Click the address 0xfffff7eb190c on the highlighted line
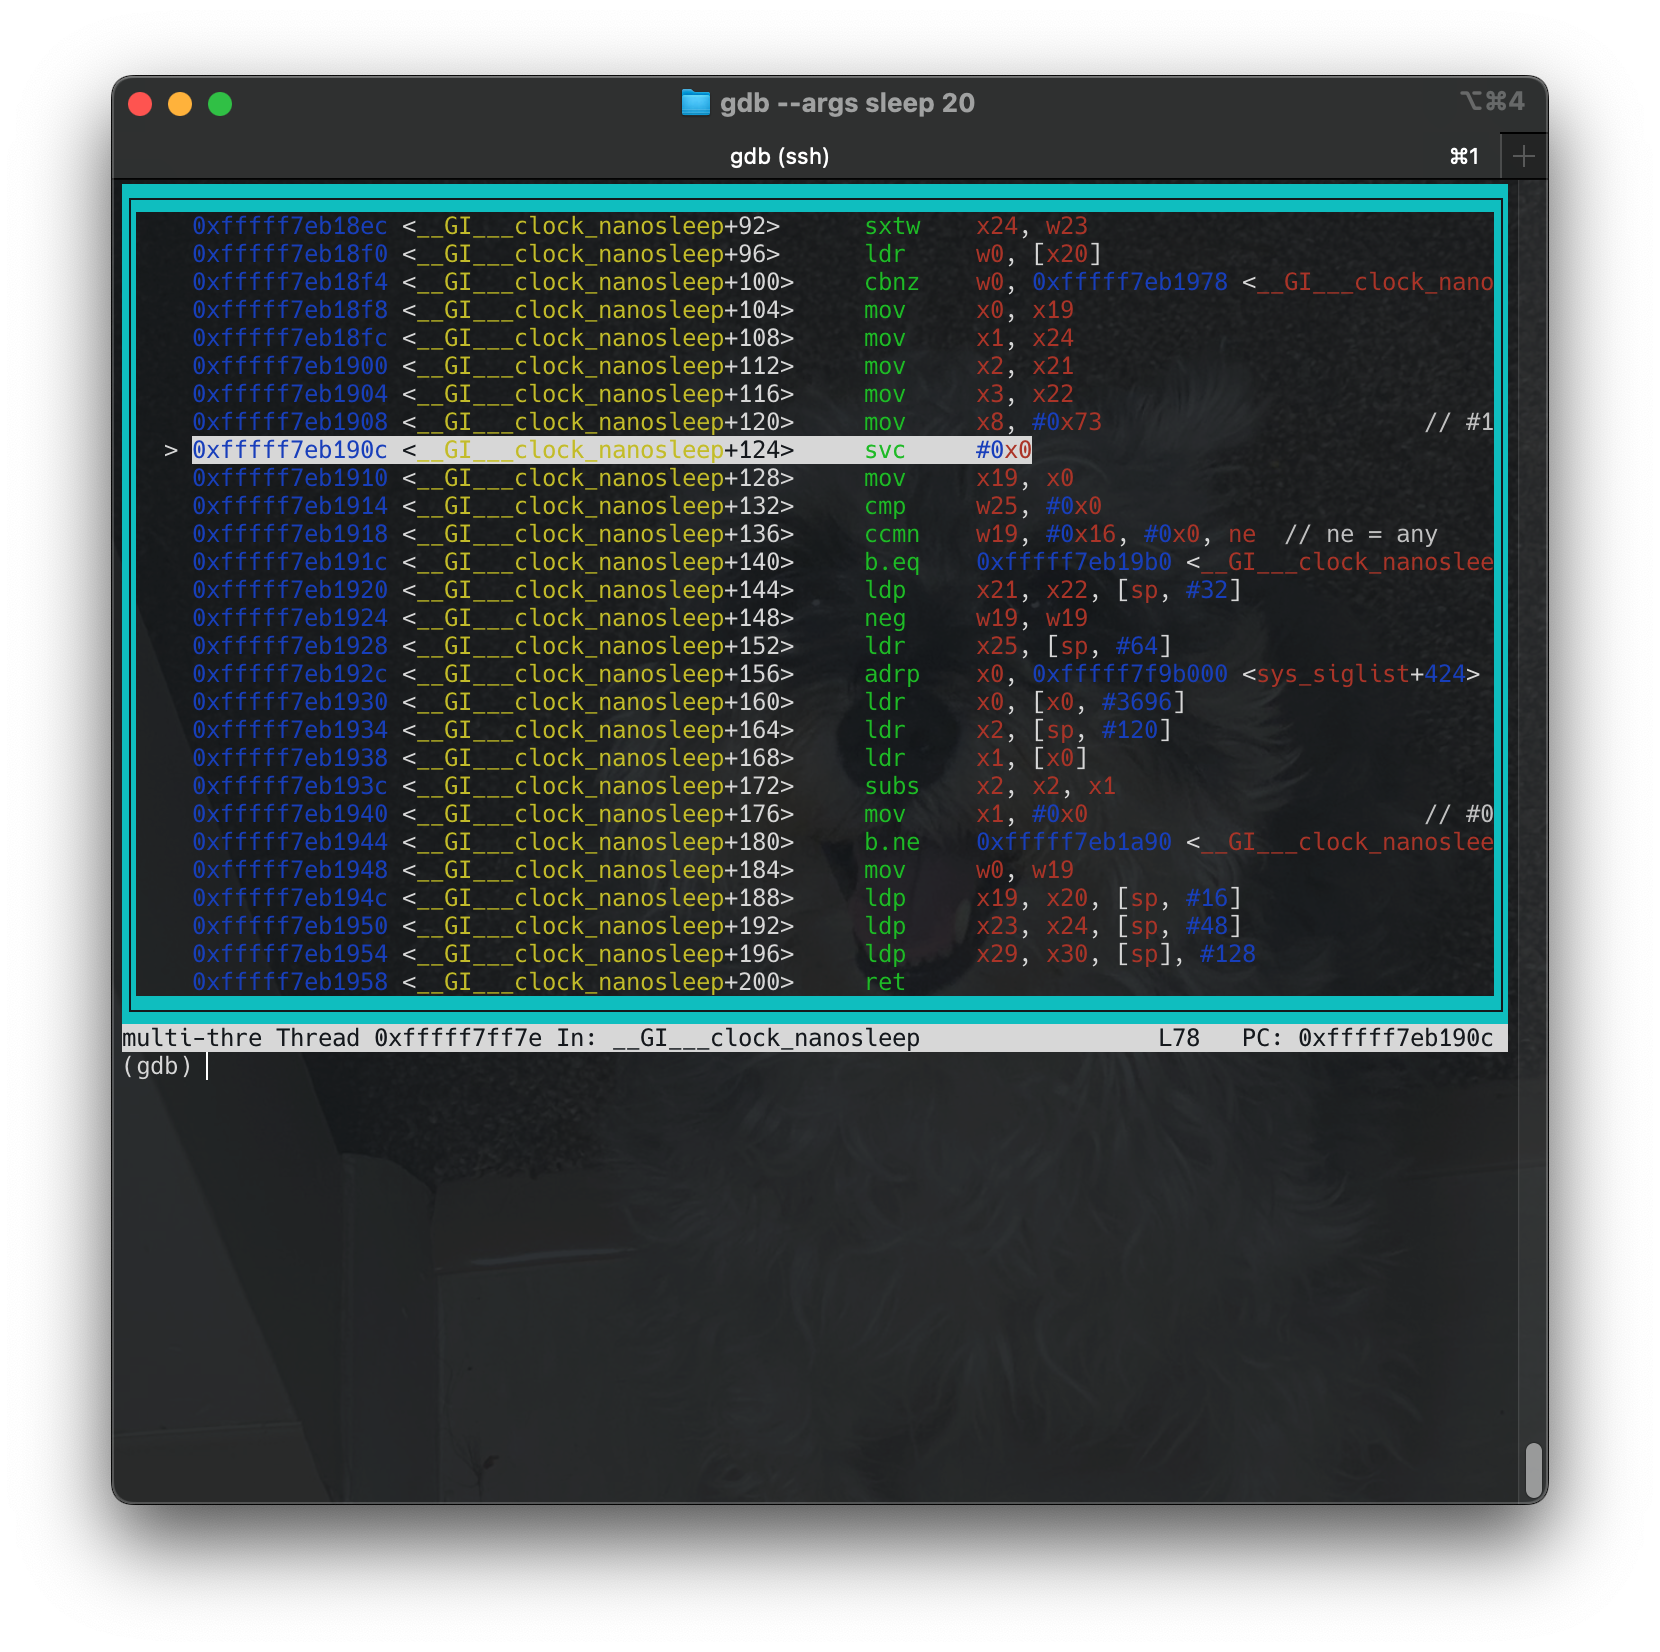The image size is (1660, 1652). [x=290, y=450]
